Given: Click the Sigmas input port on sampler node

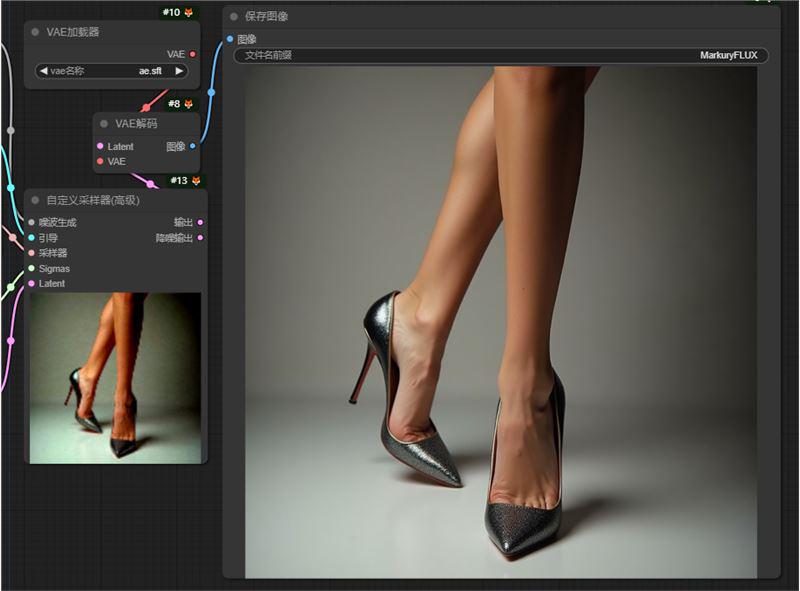Looking at the screenshot, I should 31,268.
